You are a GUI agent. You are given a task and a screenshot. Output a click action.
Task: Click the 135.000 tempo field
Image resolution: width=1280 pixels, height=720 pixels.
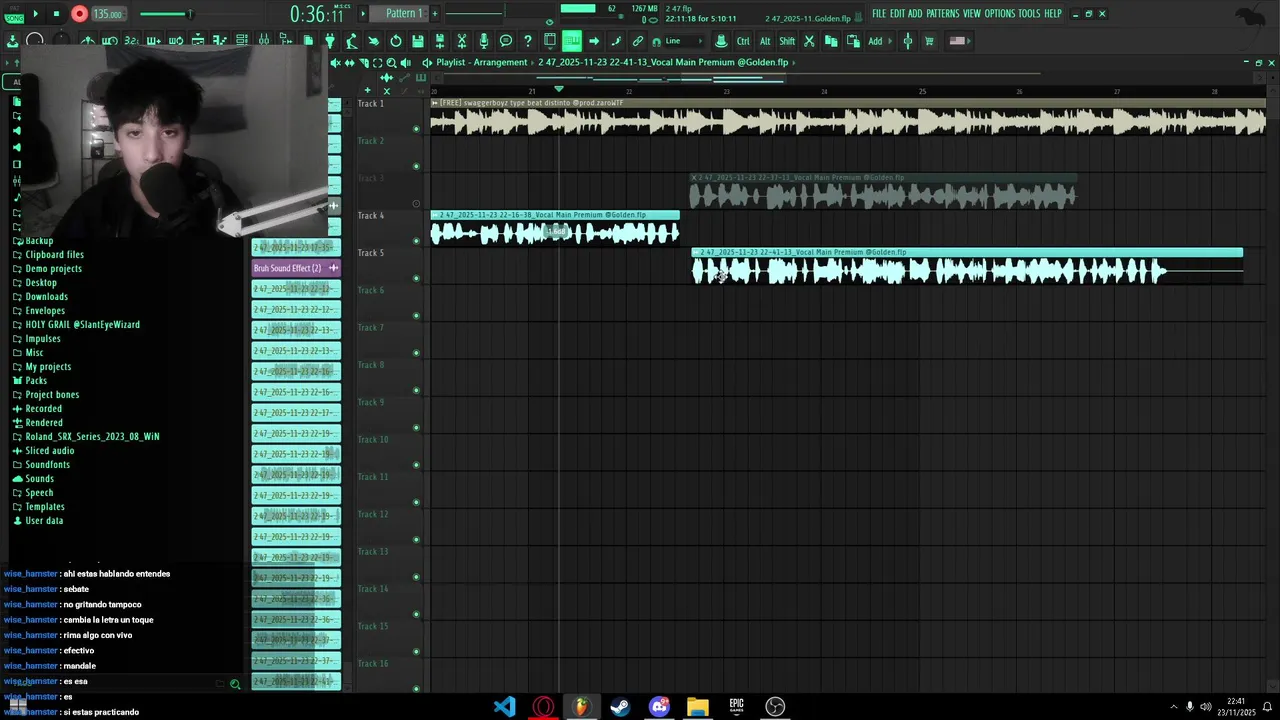[x=107, y=14]
